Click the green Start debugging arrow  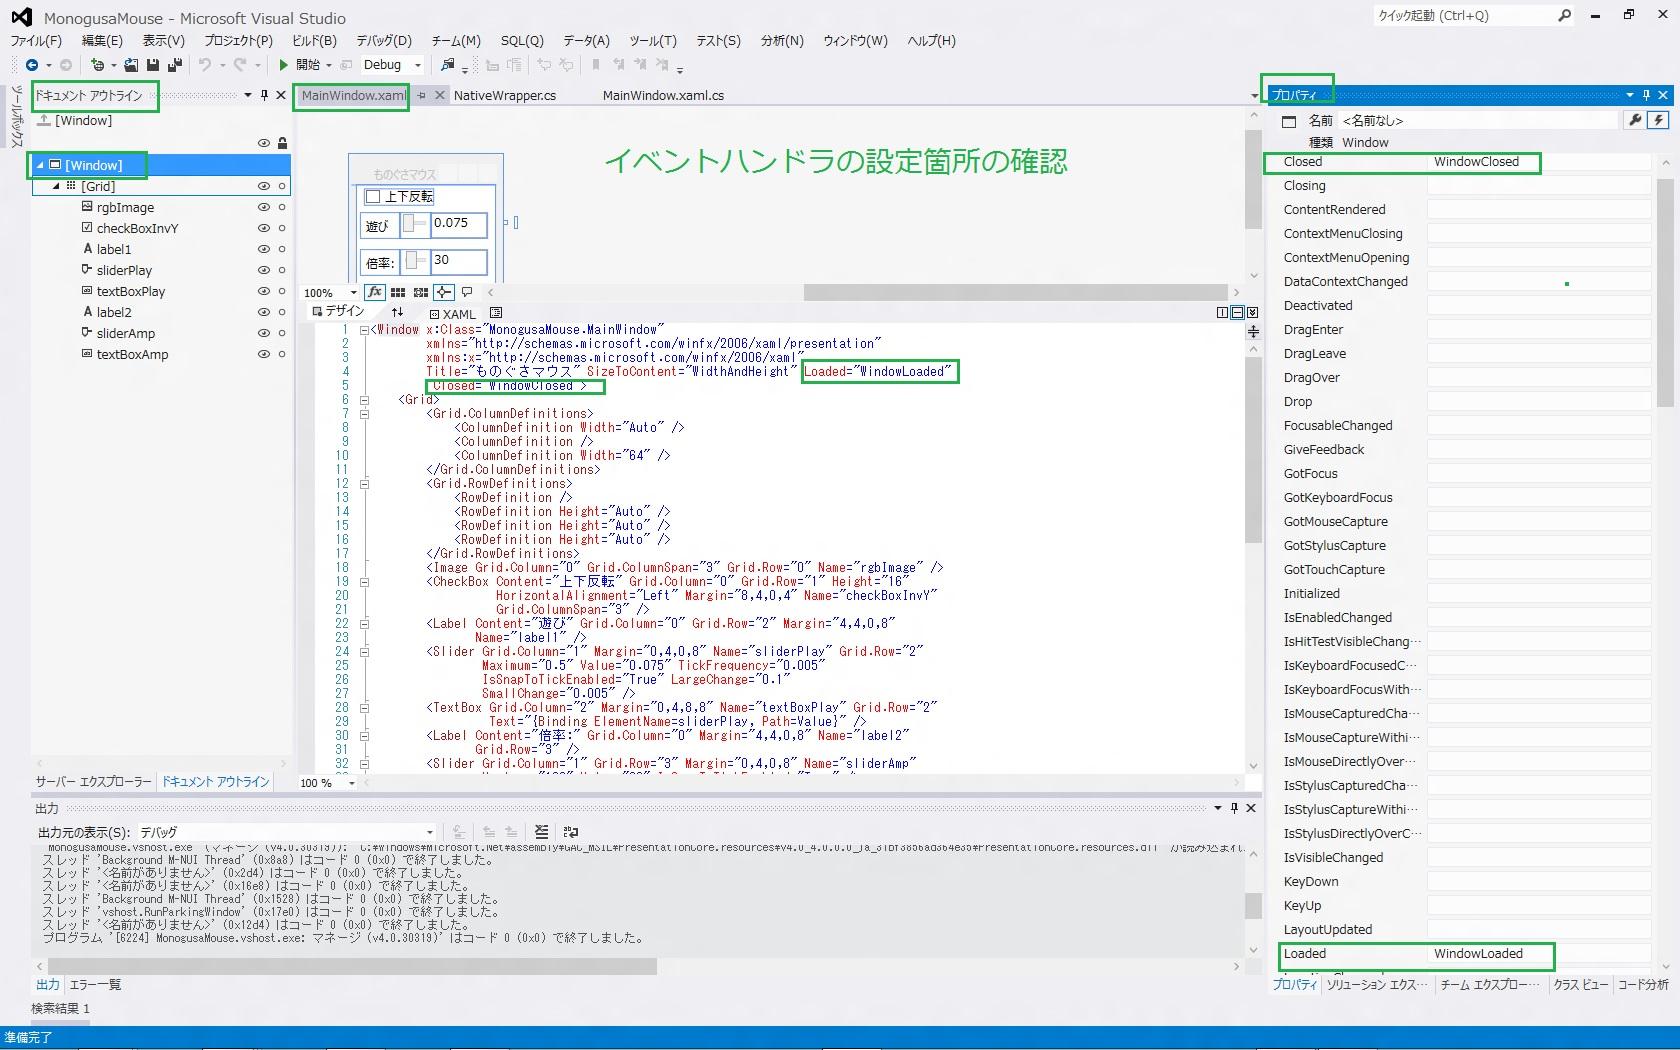(x=284, y=65)
